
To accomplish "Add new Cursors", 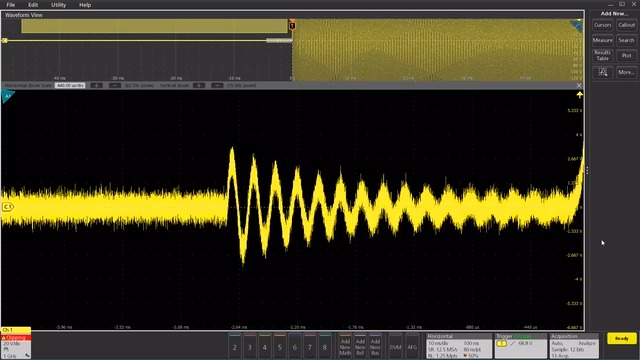I will pos(602,25).
